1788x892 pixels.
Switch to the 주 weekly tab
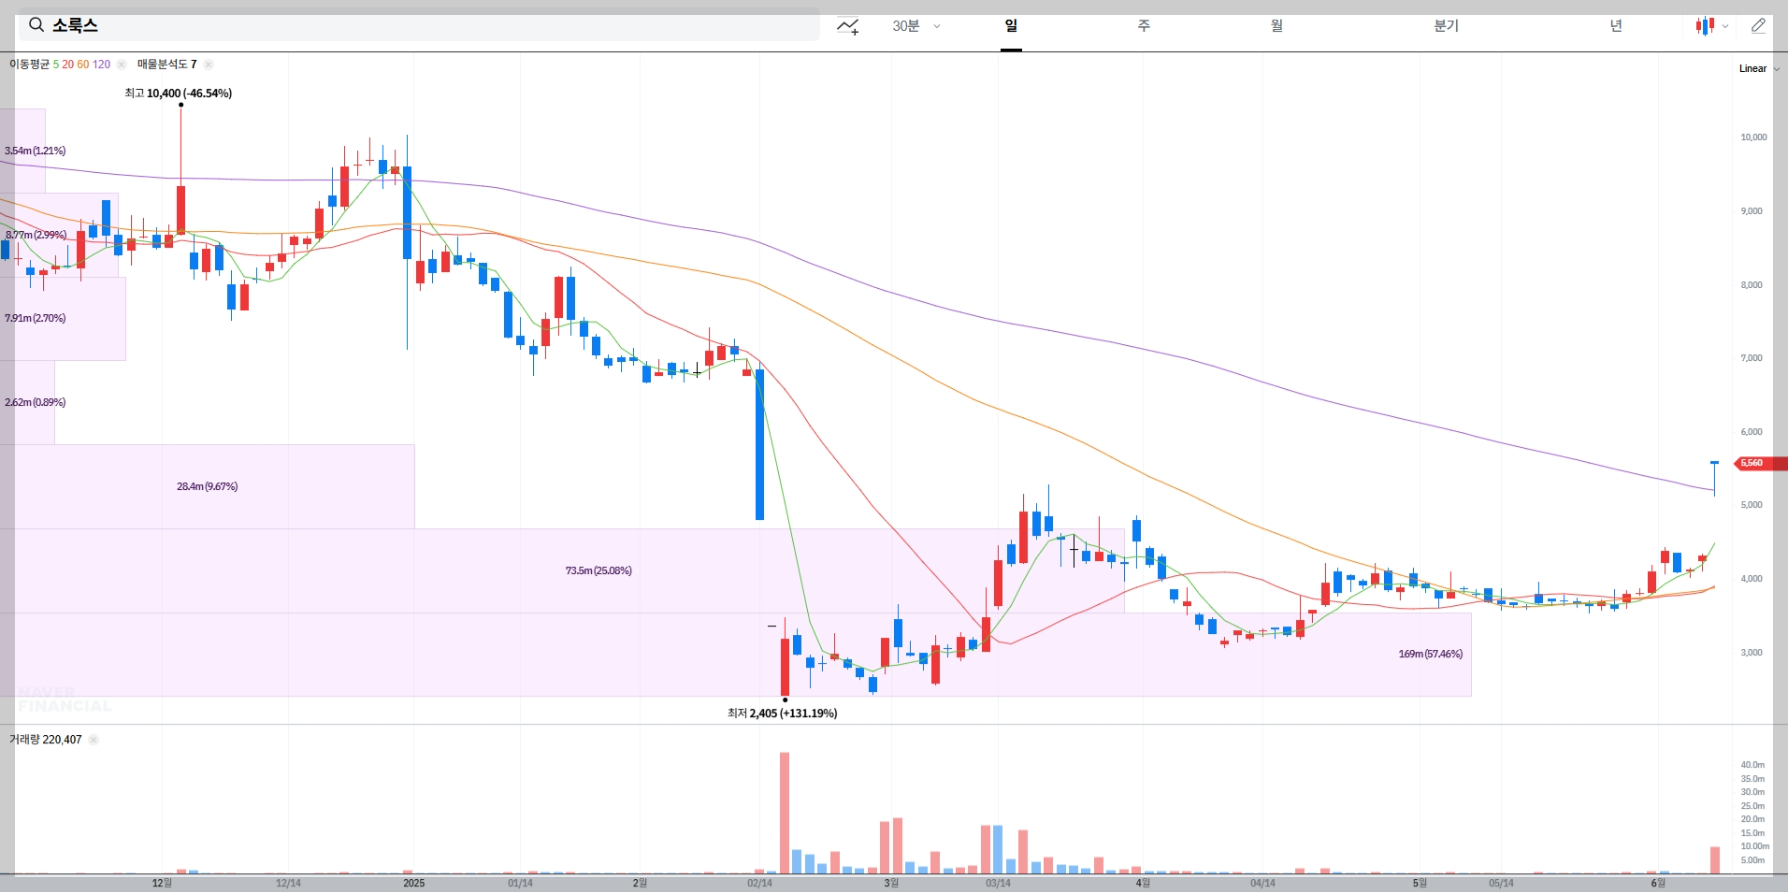pyautogui.click(x=1144, y=26)
